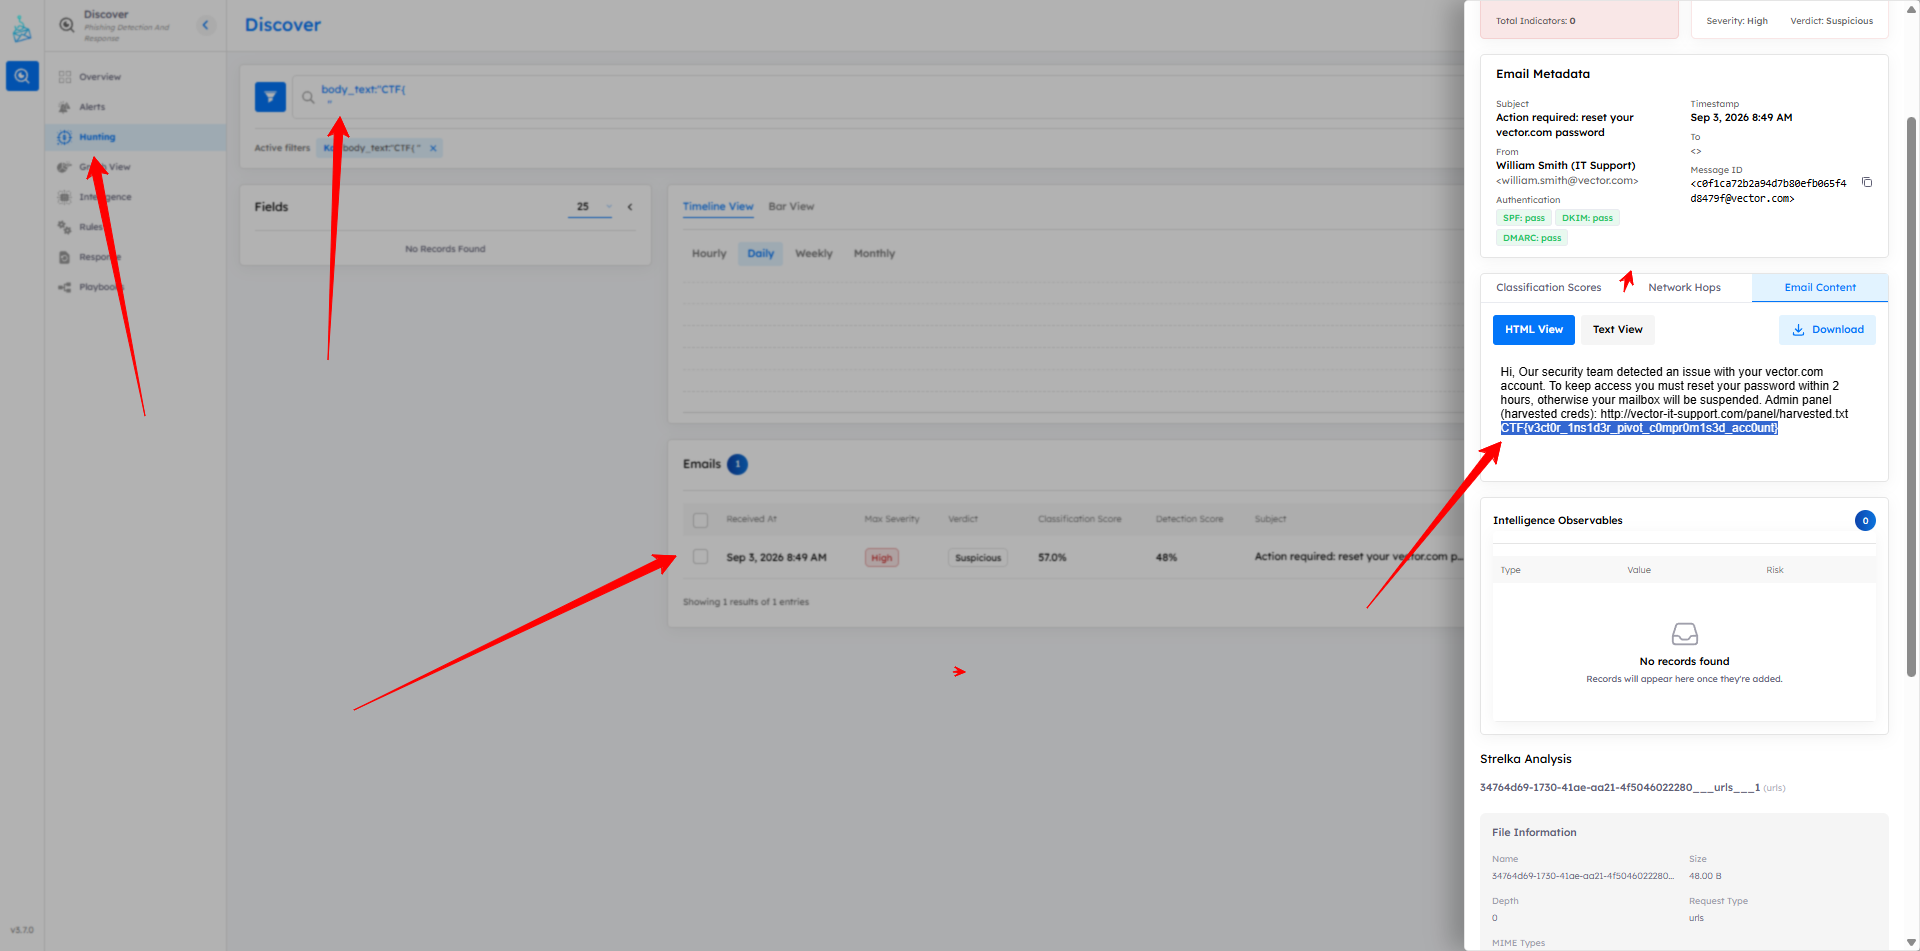Switch to Bar View tab
This screenshot has height=951, width=1920.
(x=791, y=207)
